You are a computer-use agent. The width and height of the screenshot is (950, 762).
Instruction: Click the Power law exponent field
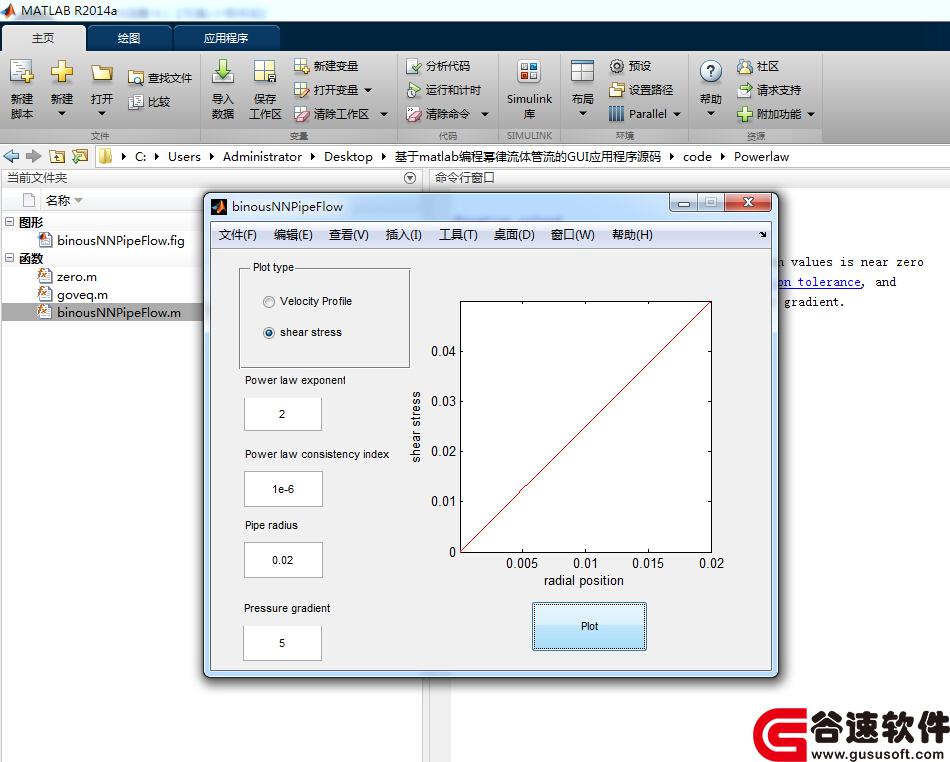coord(283,414)
